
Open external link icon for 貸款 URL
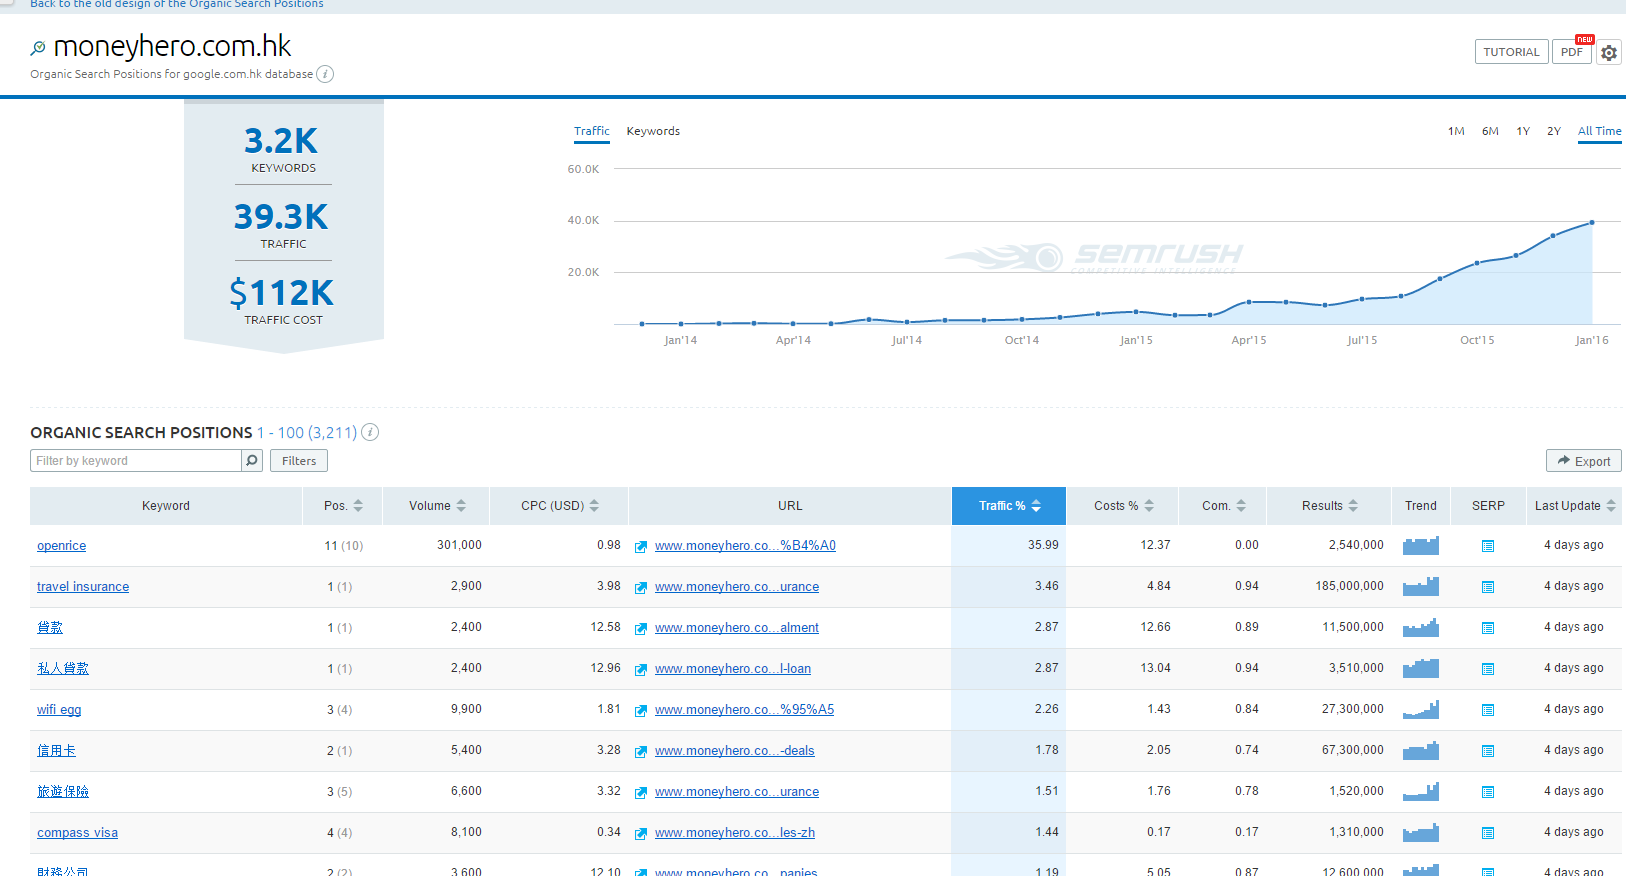pos(641,628)
